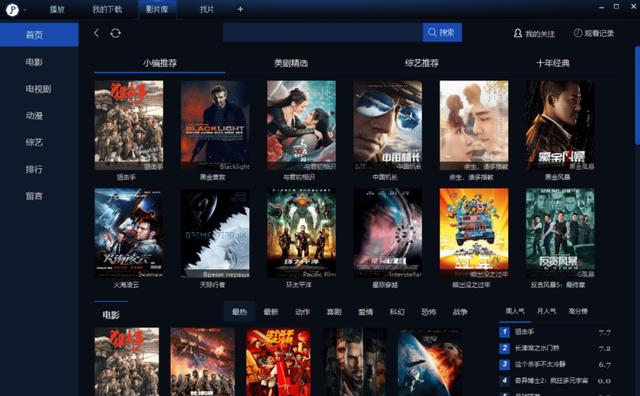Open 电视剧 in the sidebar
The height and width of the screenshot is (396, 640).
pyautogui.click(x=38, y=89)
